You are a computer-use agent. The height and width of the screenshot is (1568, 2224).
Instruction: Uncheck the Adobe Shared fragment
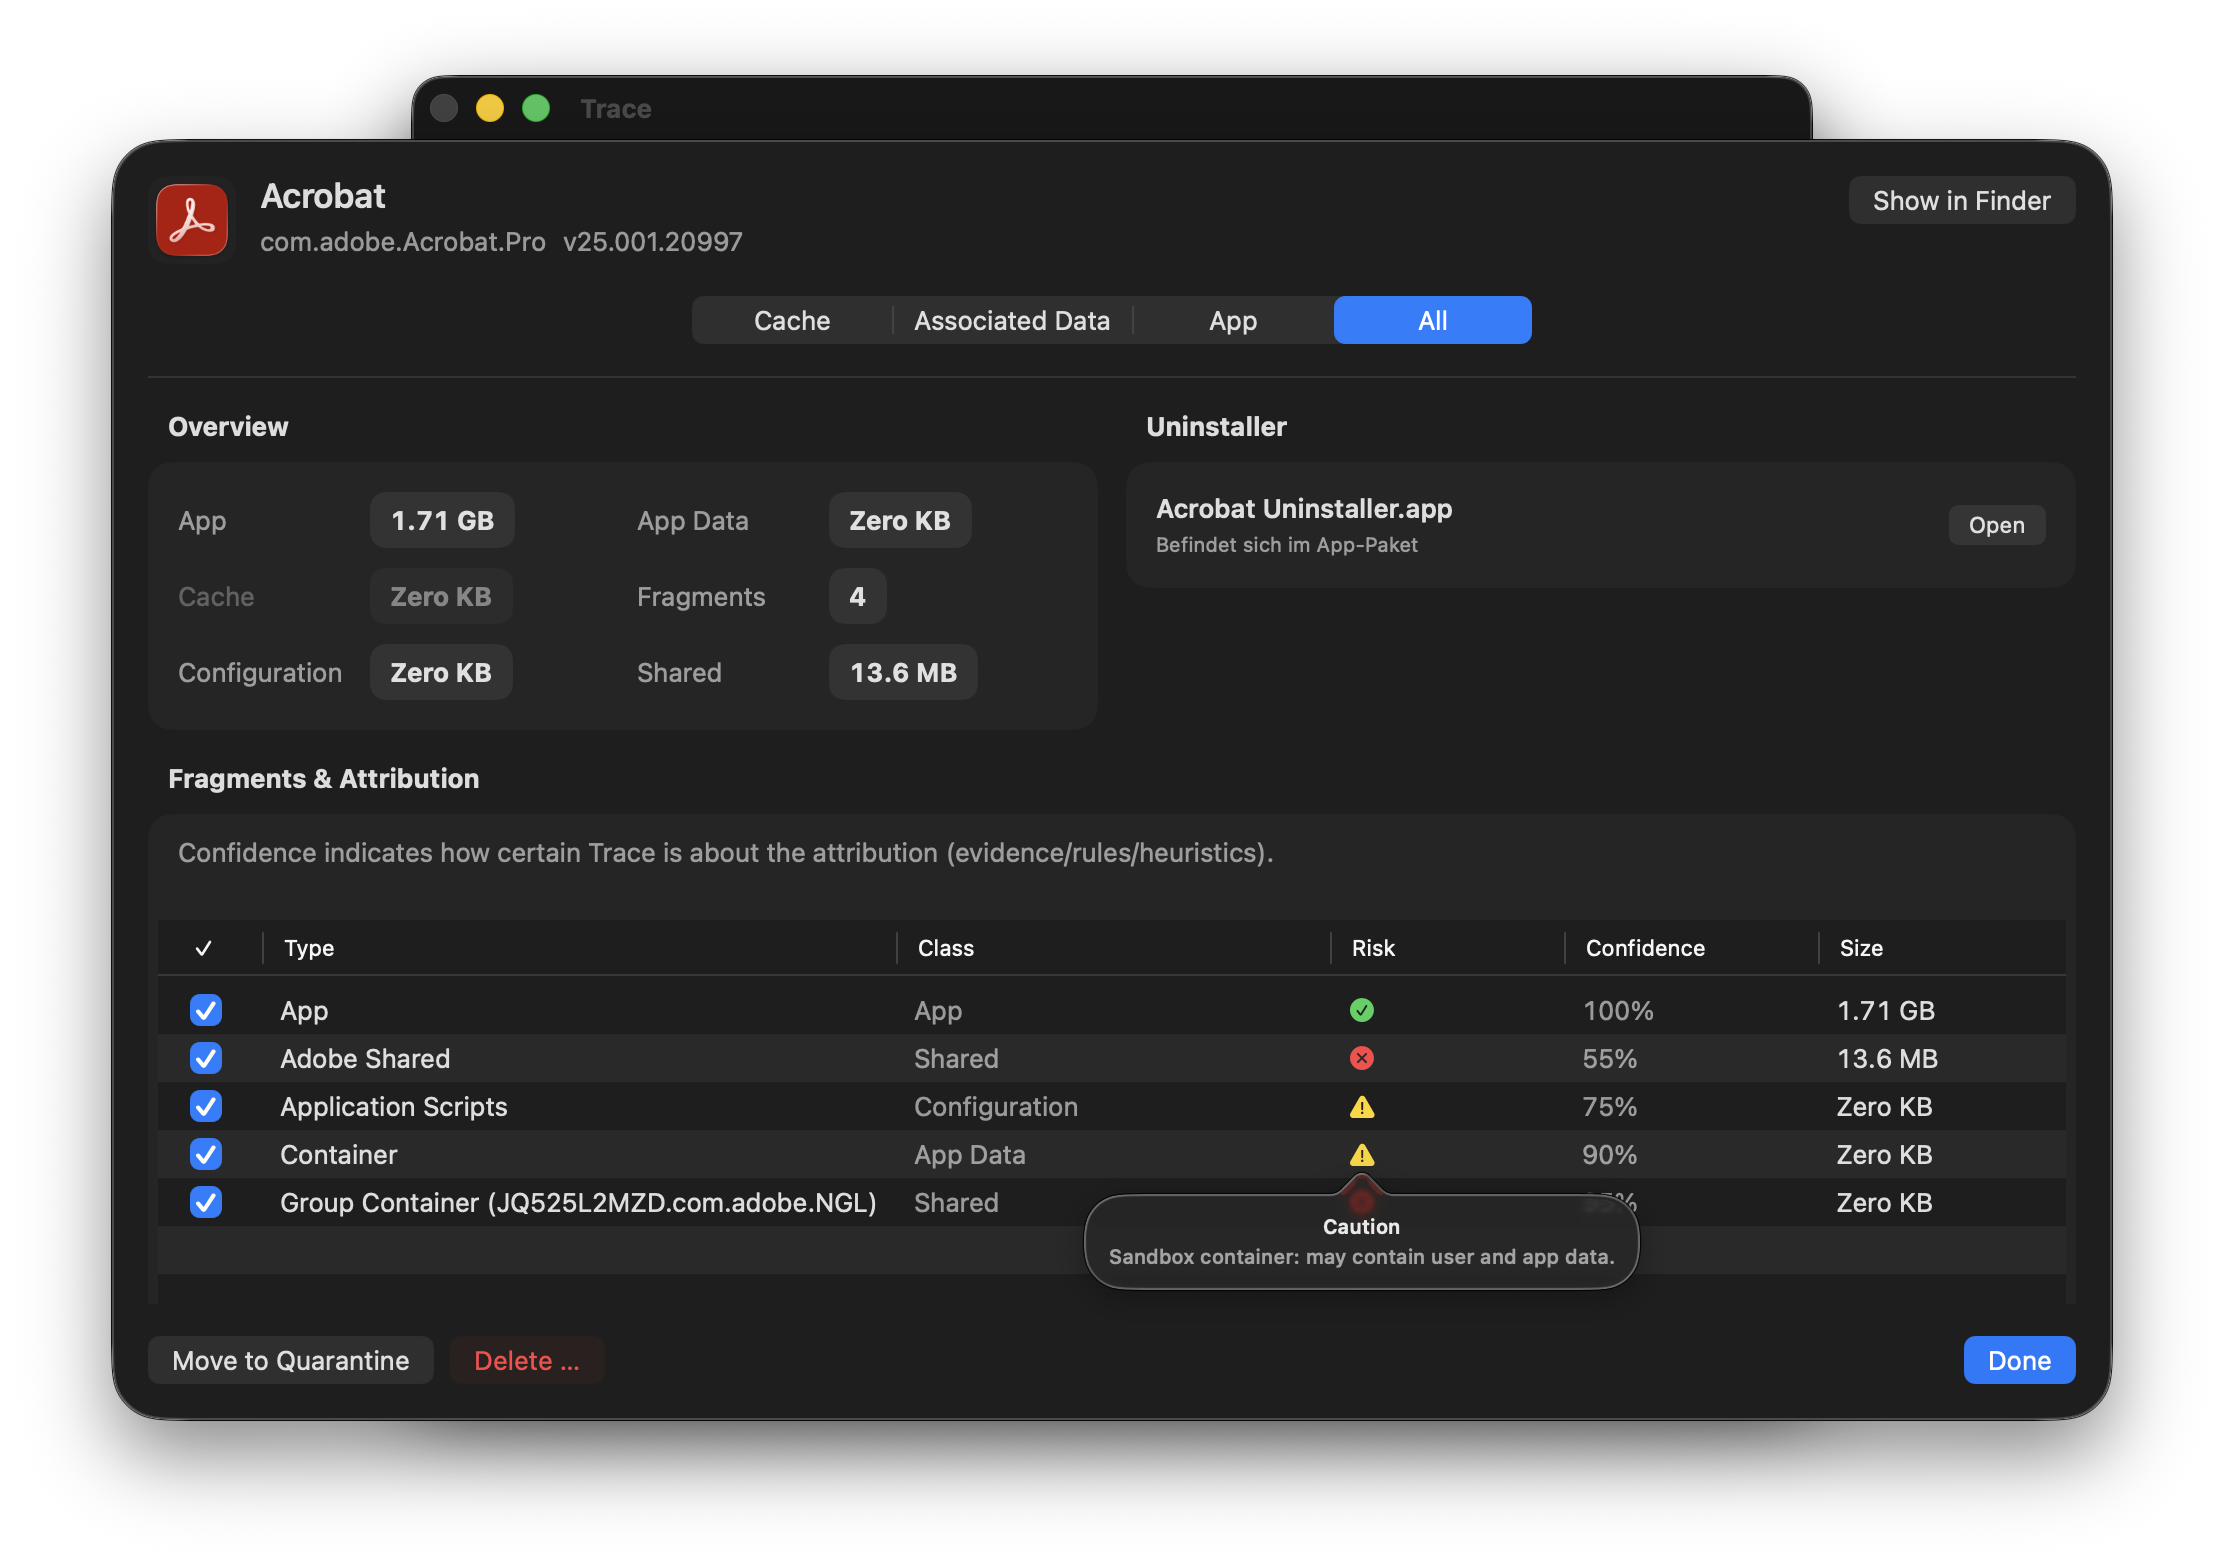coord(206,1058)
